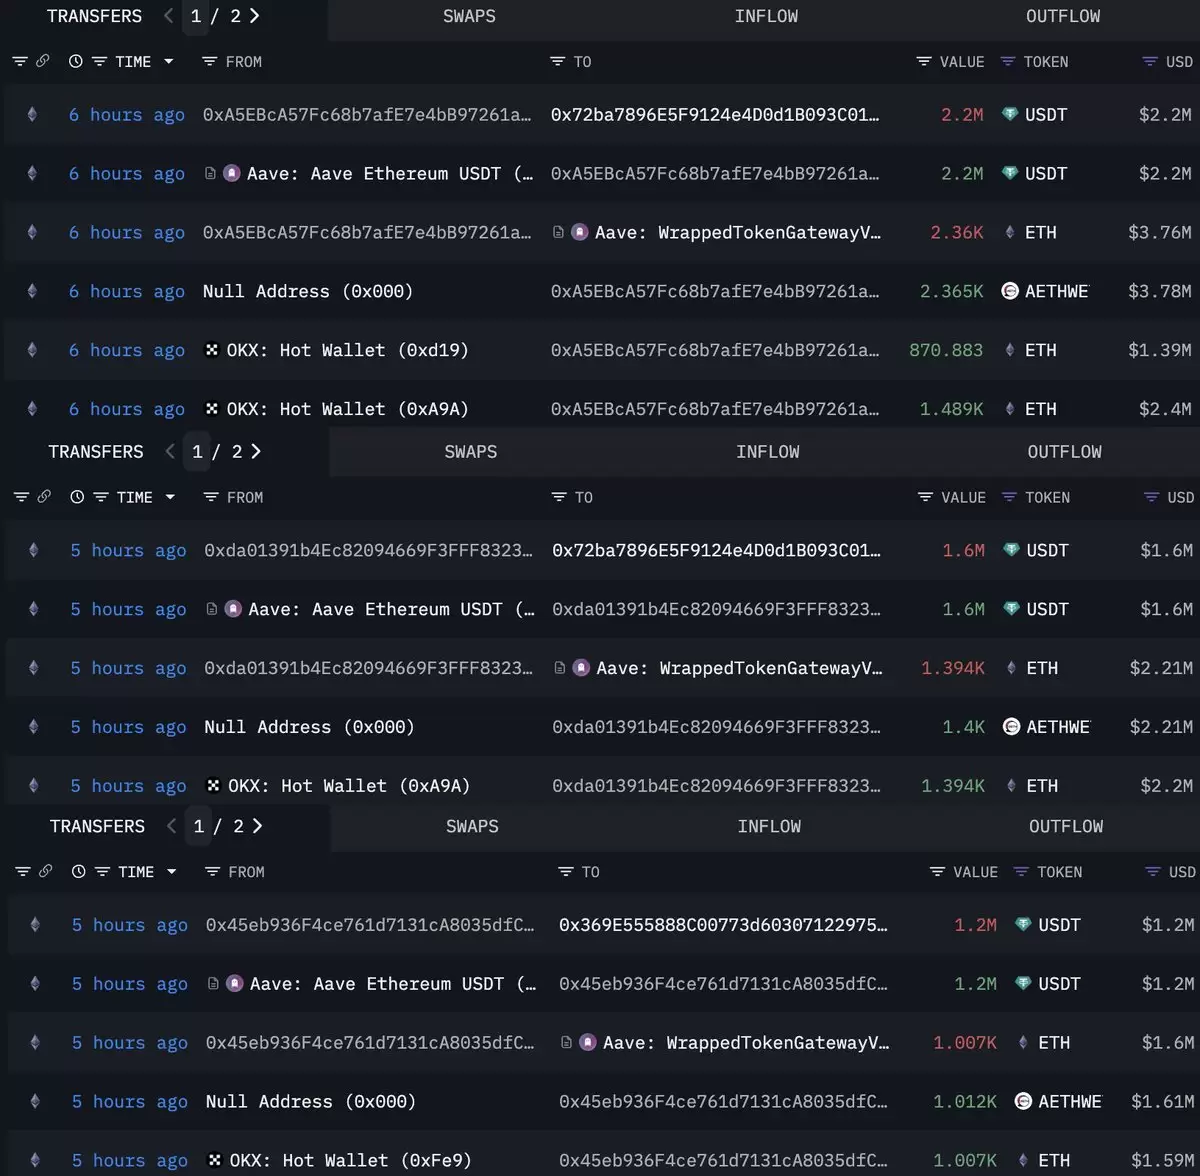Go to next transfers page above the 0x45eb936F rows
This screenshot has width=1200, height=1176.
[x=257, y=826]
